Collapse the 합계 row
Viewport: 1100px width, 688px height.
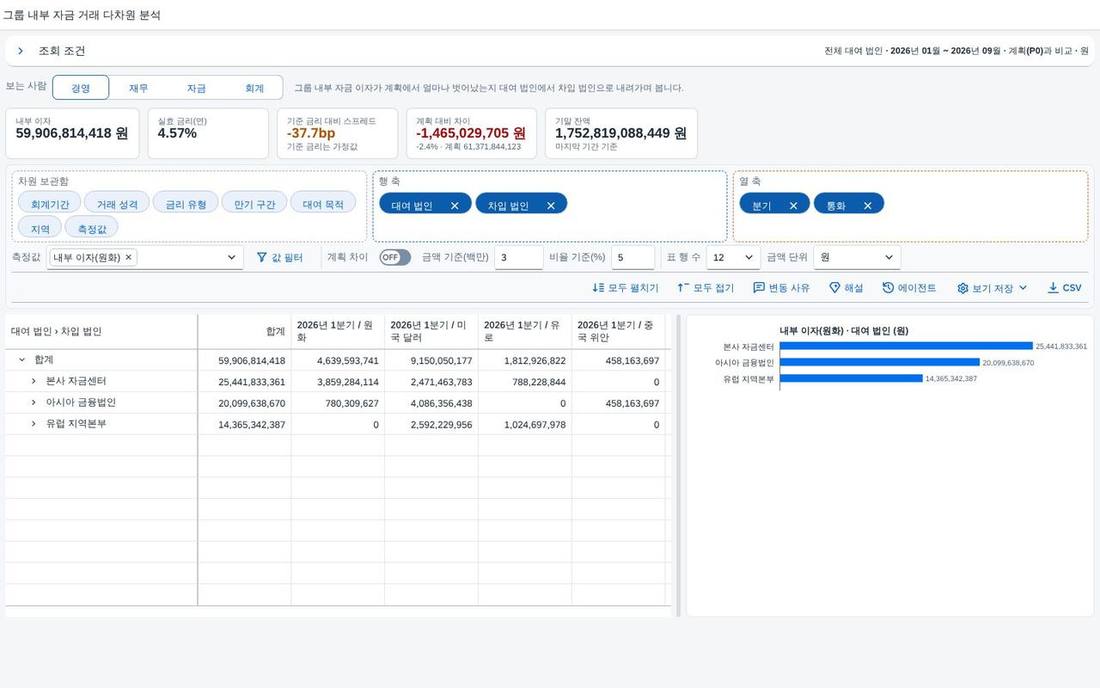click(x=22, y=360)
